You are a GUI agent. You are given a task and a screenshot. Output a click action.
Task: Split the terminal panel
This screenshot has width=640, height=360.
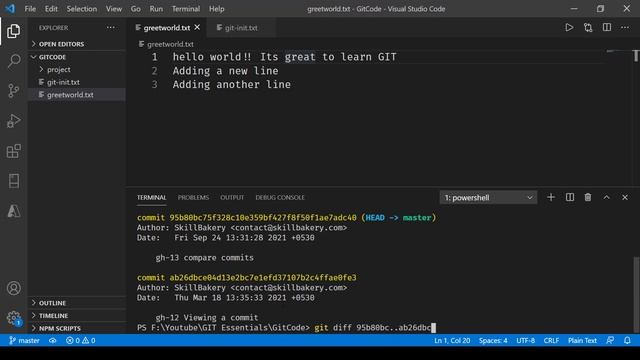click(x=570, y=198)
